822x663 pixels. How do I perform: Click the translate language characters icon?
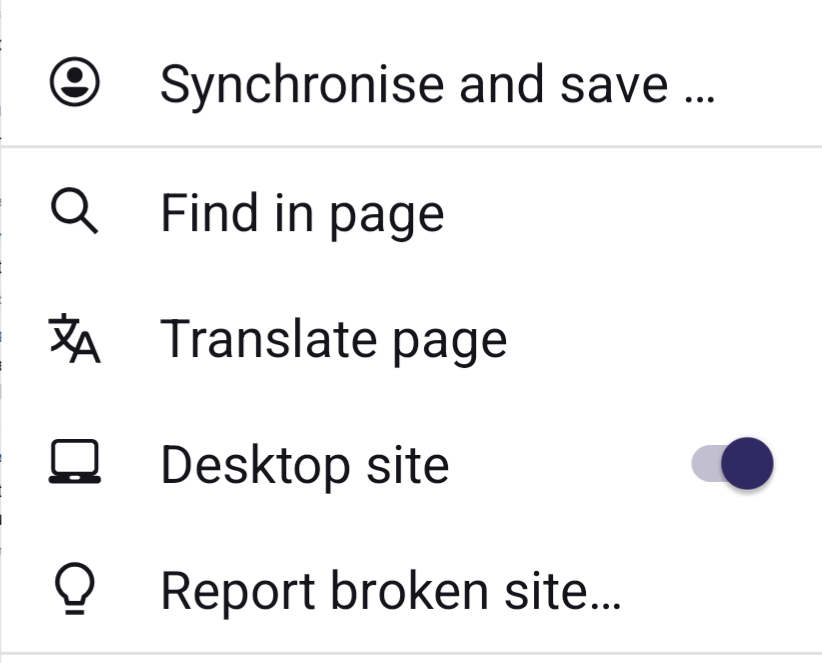(x=75, y=339)
